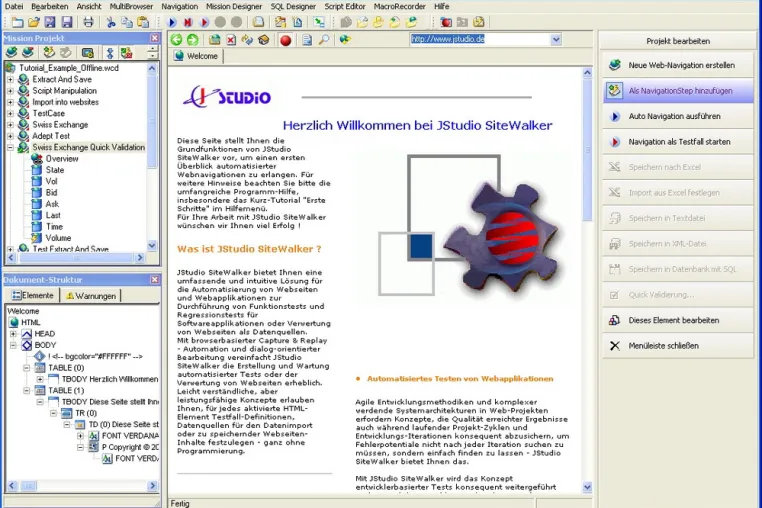Click the browser Forward green arrow
This screenshot has width=762, height=508.
pyautogui.click(x=192, y=40)
